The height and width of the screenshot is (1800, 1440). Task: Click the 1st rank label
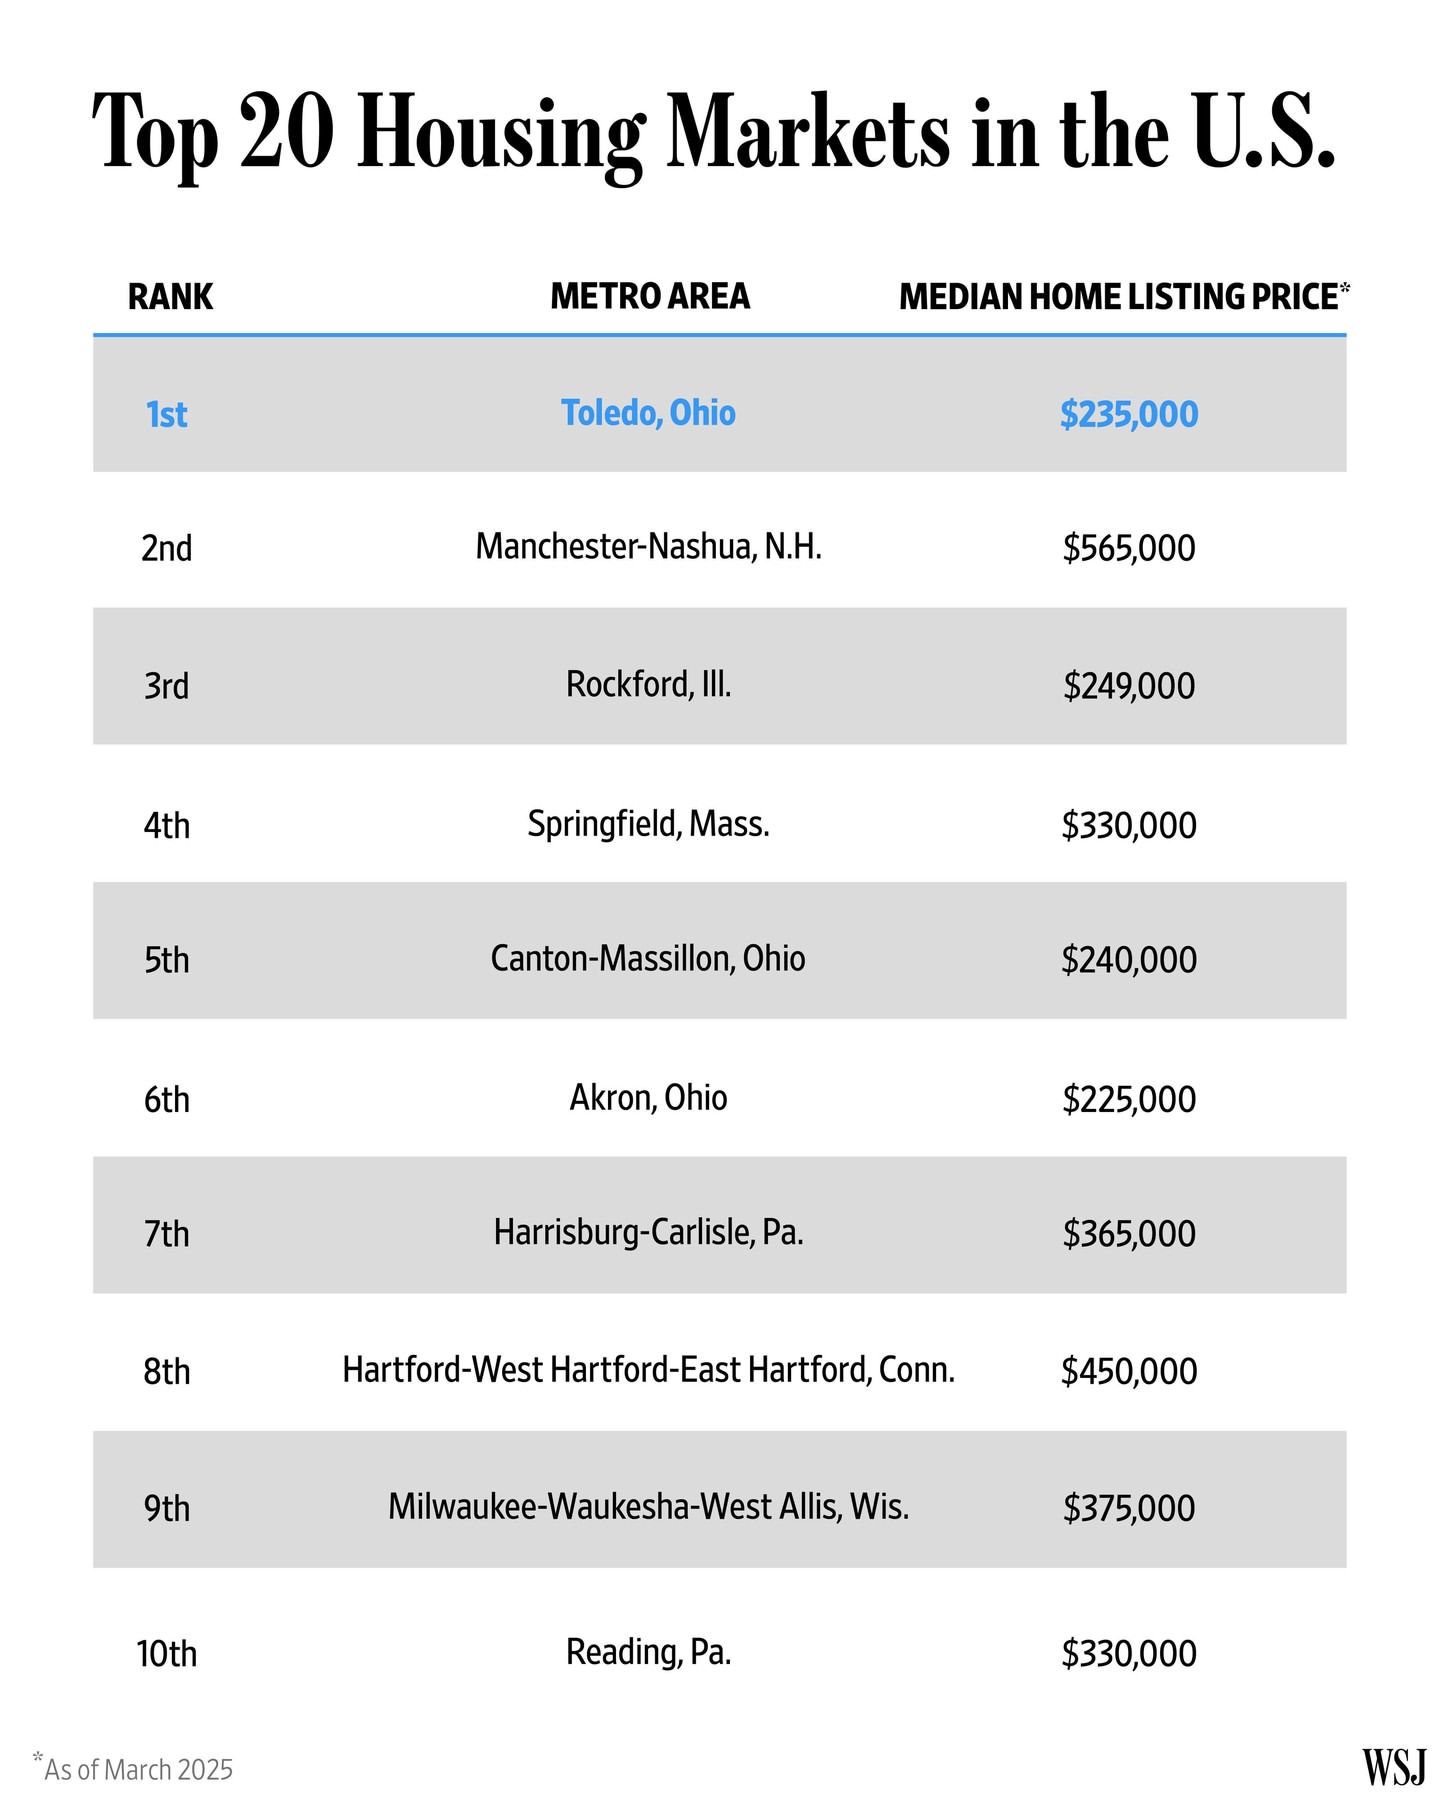166,414
